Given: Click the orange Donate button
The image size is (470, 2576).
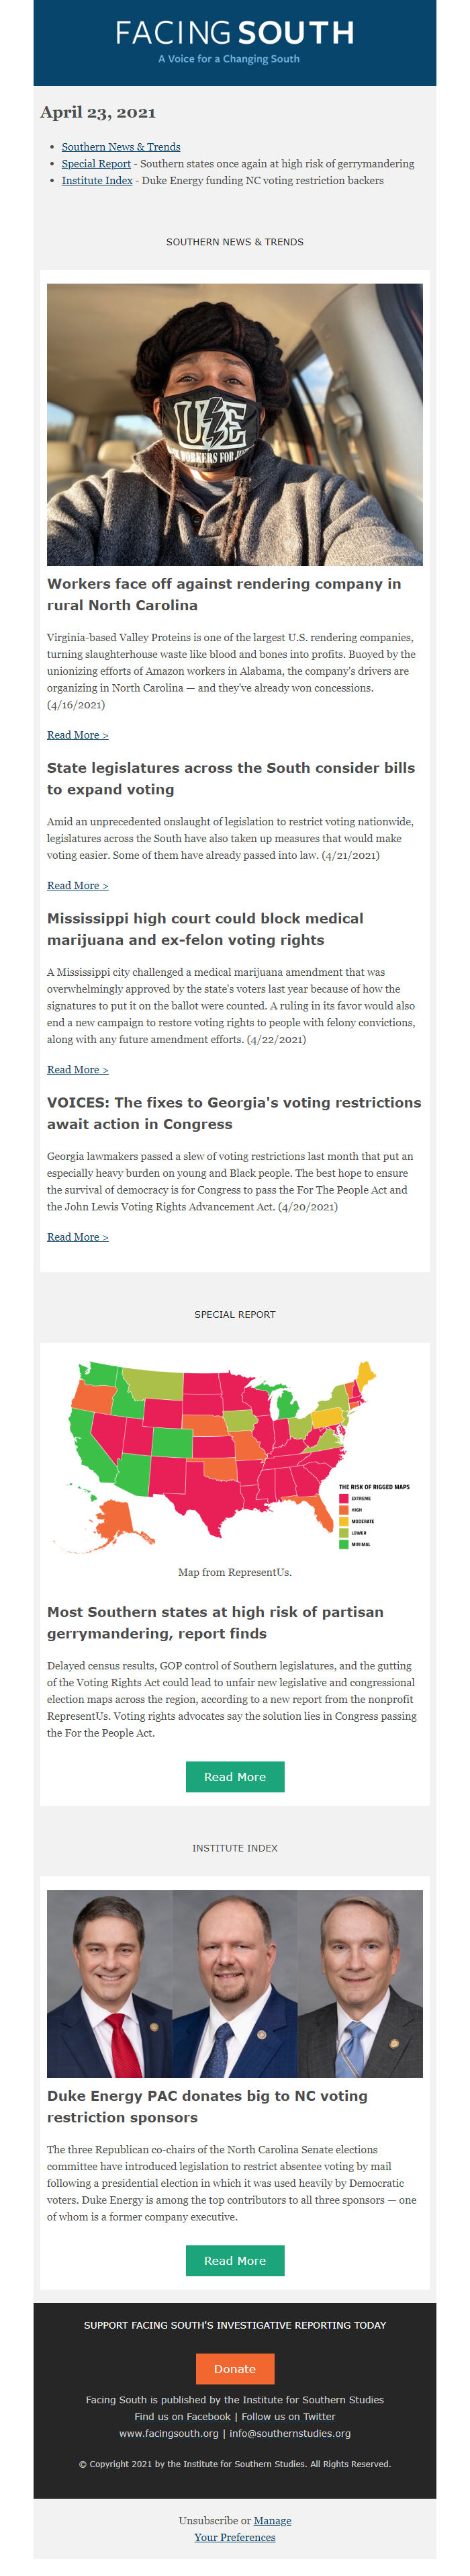Looking at the screenshot, I should tap(235, 2369).
